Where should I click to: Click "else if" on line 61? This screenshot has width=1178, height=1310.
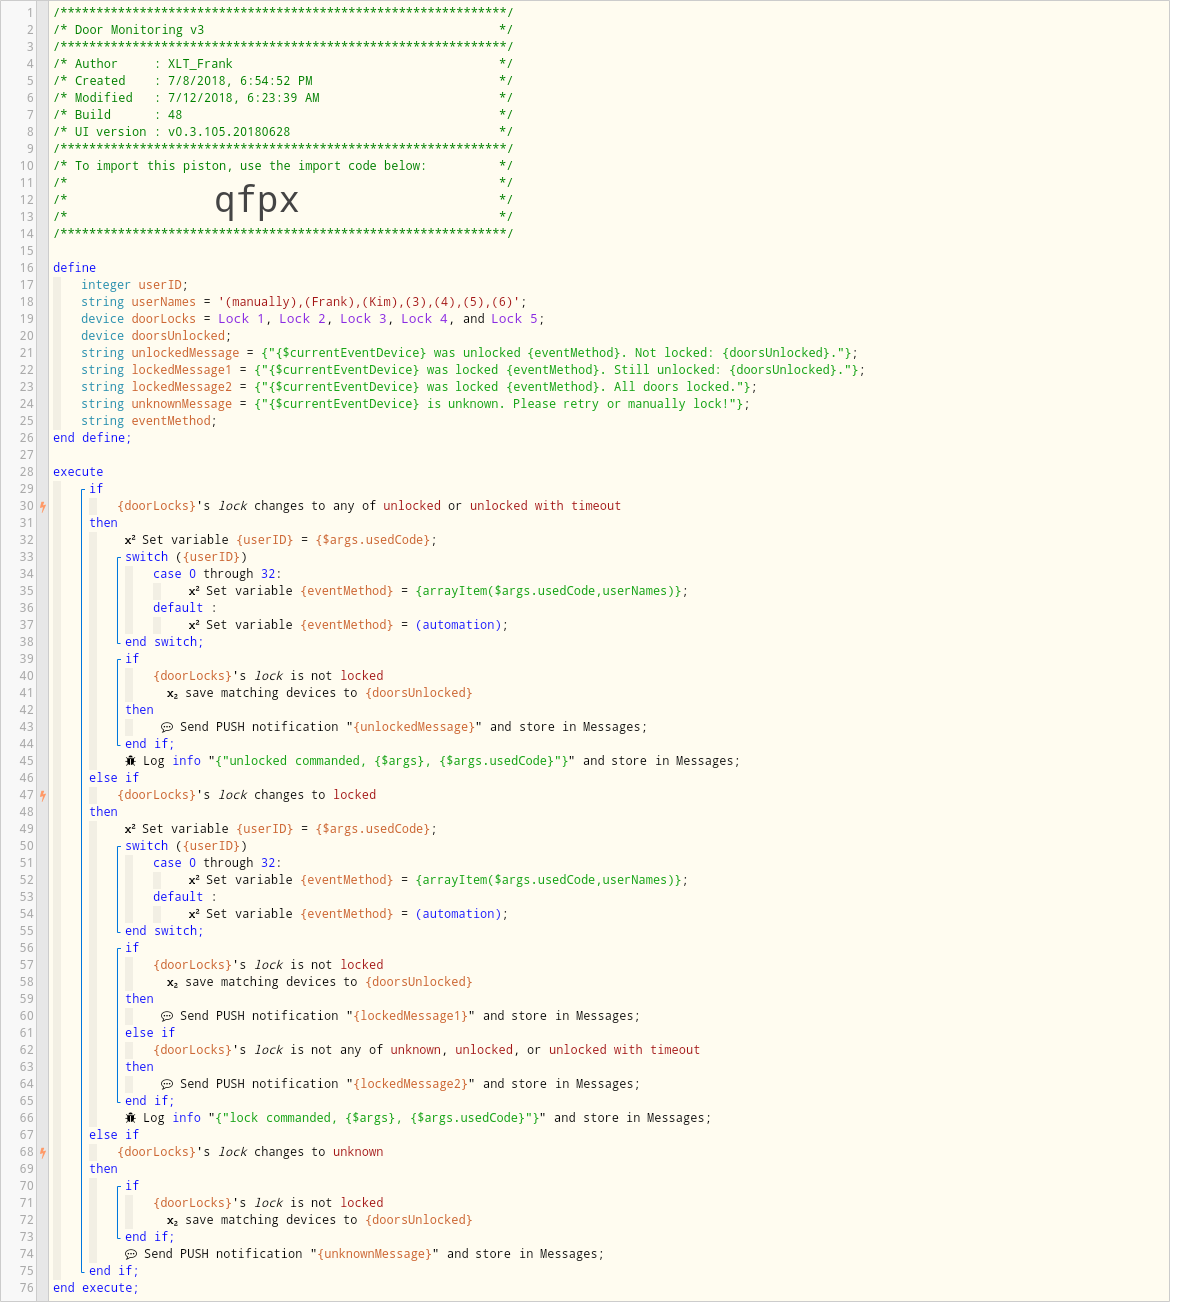(x=150, y=1033)
